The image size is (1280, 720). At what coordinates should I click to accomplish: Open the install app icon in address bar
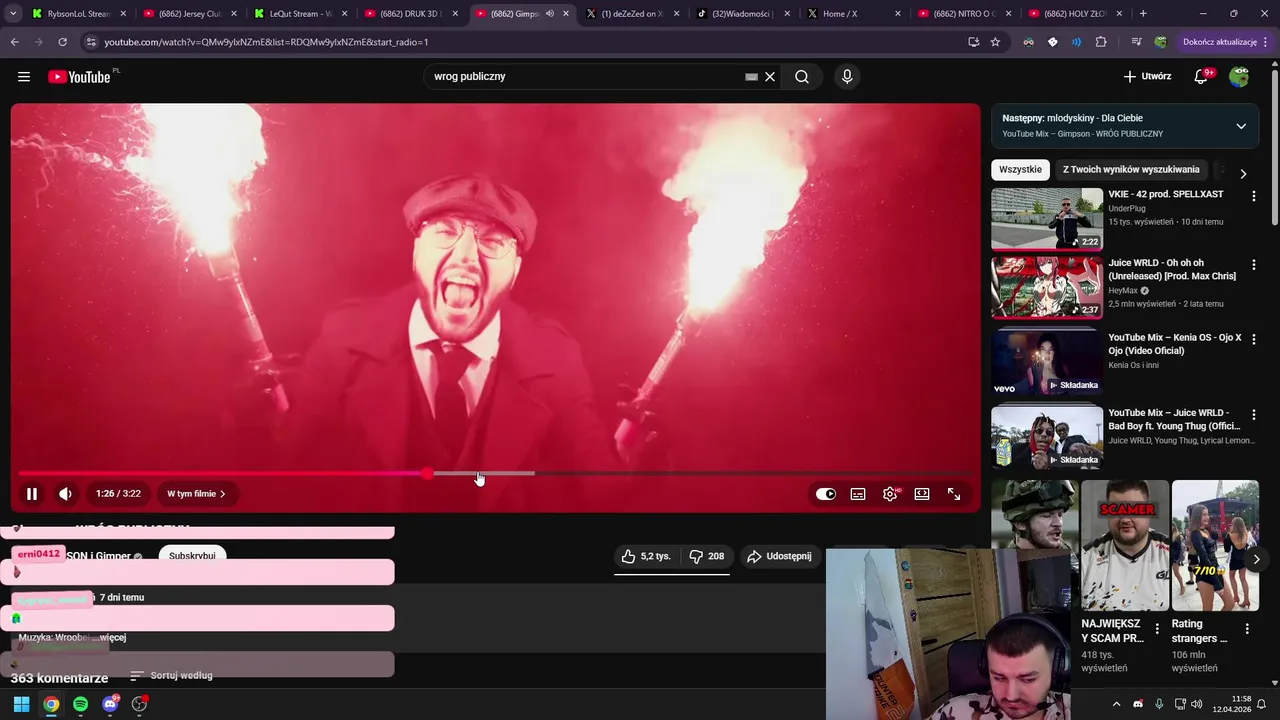click(x=973, y=42)
